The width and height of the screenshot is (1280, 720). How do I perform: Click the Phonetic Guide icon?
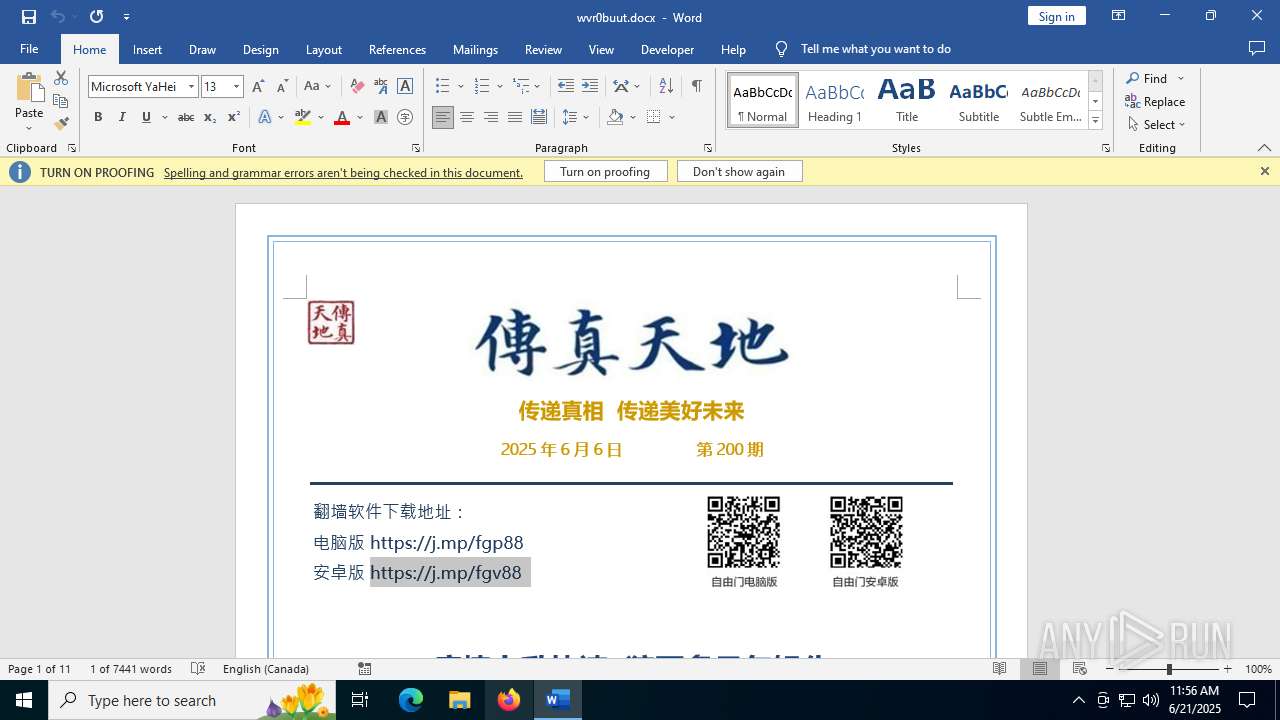coord(381,87)
